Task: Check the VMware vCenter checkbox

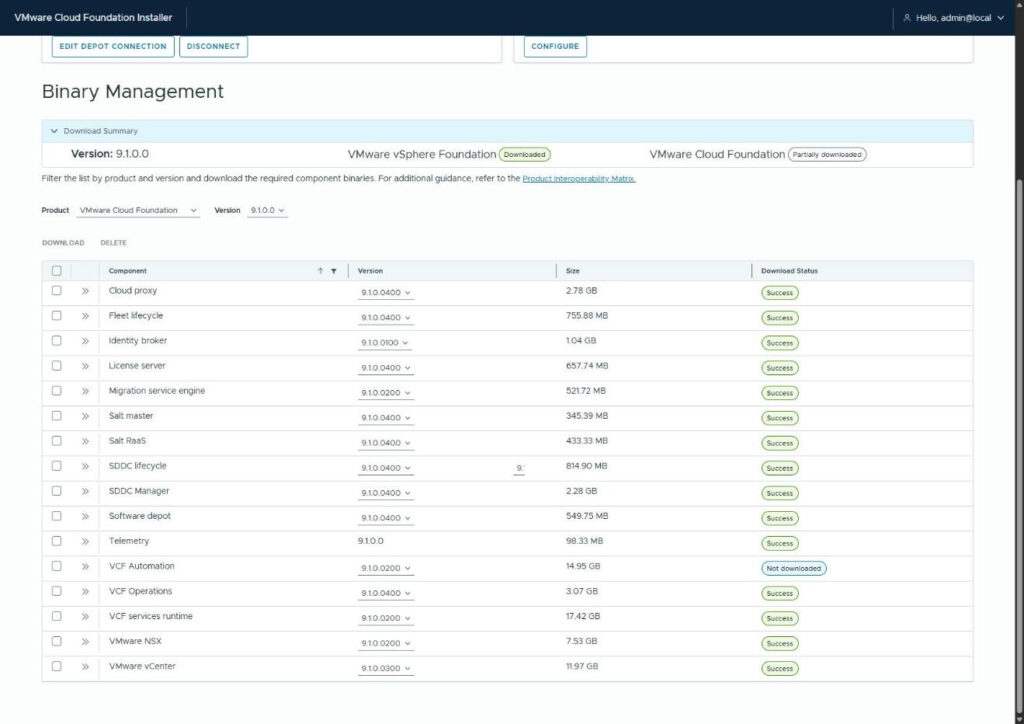Action: coord(57,666)
